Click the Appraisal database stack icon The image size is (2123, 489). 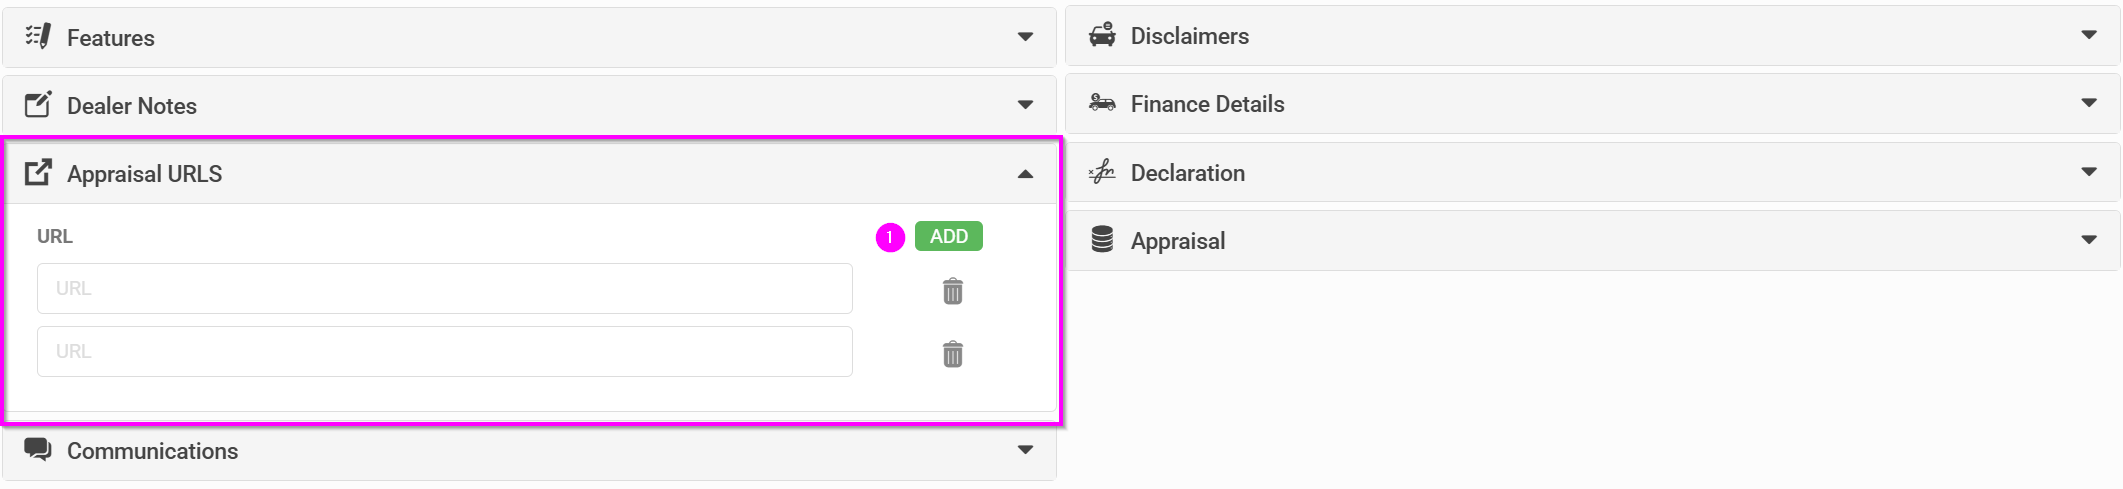coord(1102,240)
